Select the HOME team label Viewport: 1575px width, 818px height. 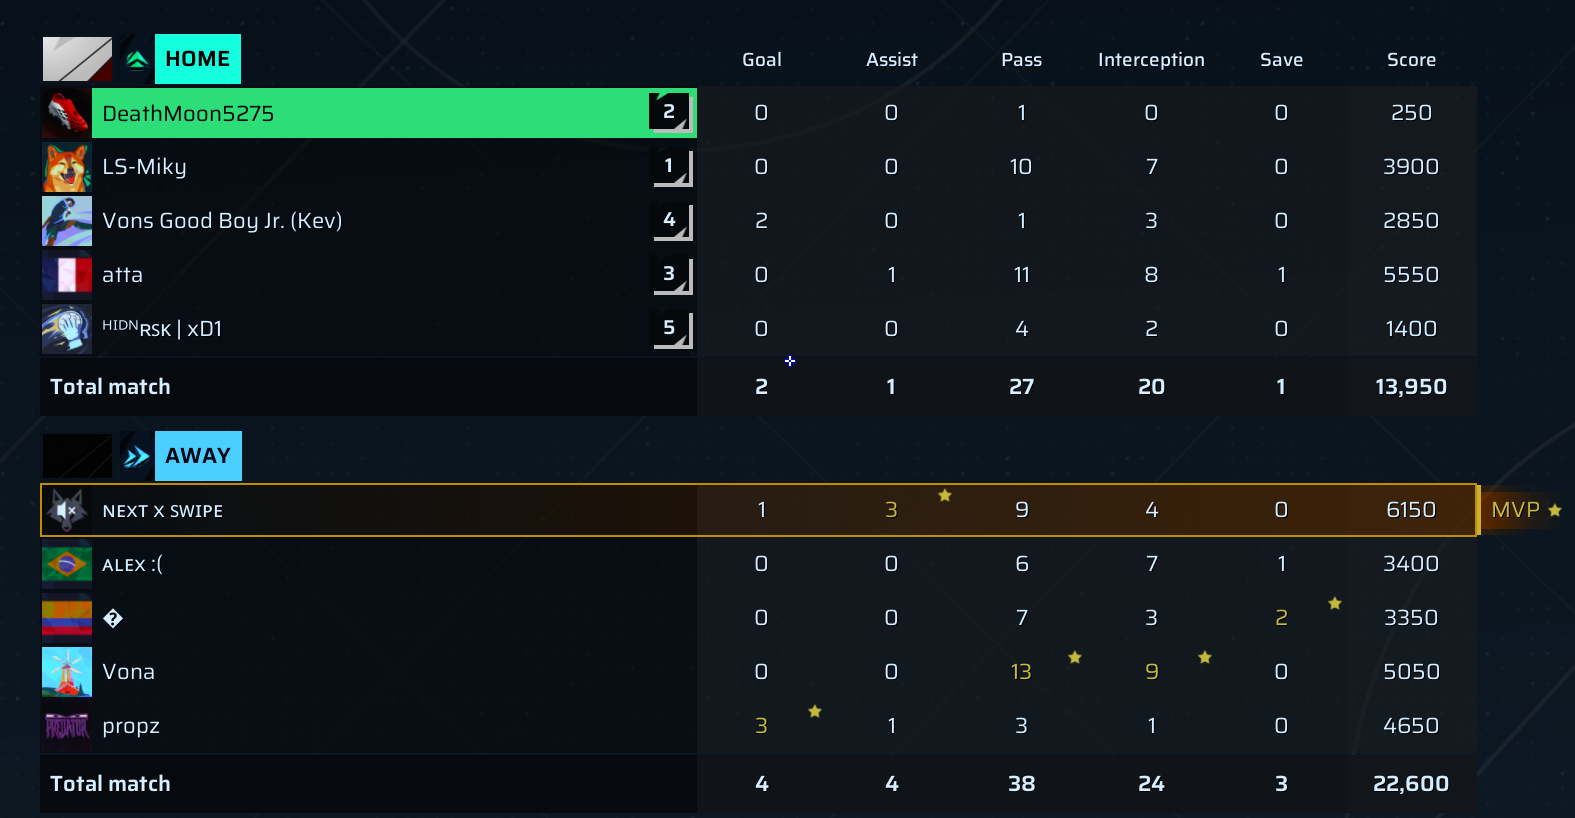[x=198, y=59]
